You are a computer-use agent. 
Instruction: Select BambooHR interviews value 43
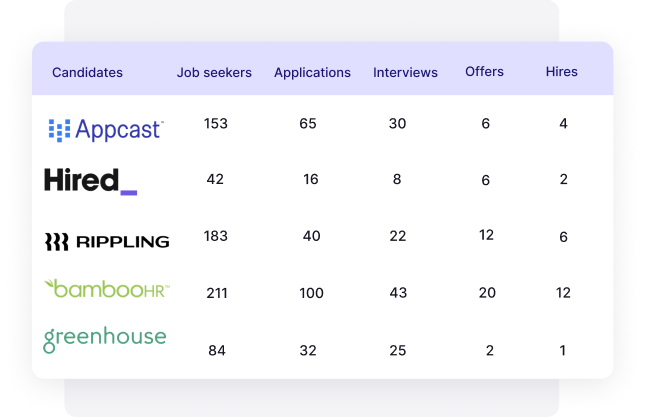click(397, 293)
